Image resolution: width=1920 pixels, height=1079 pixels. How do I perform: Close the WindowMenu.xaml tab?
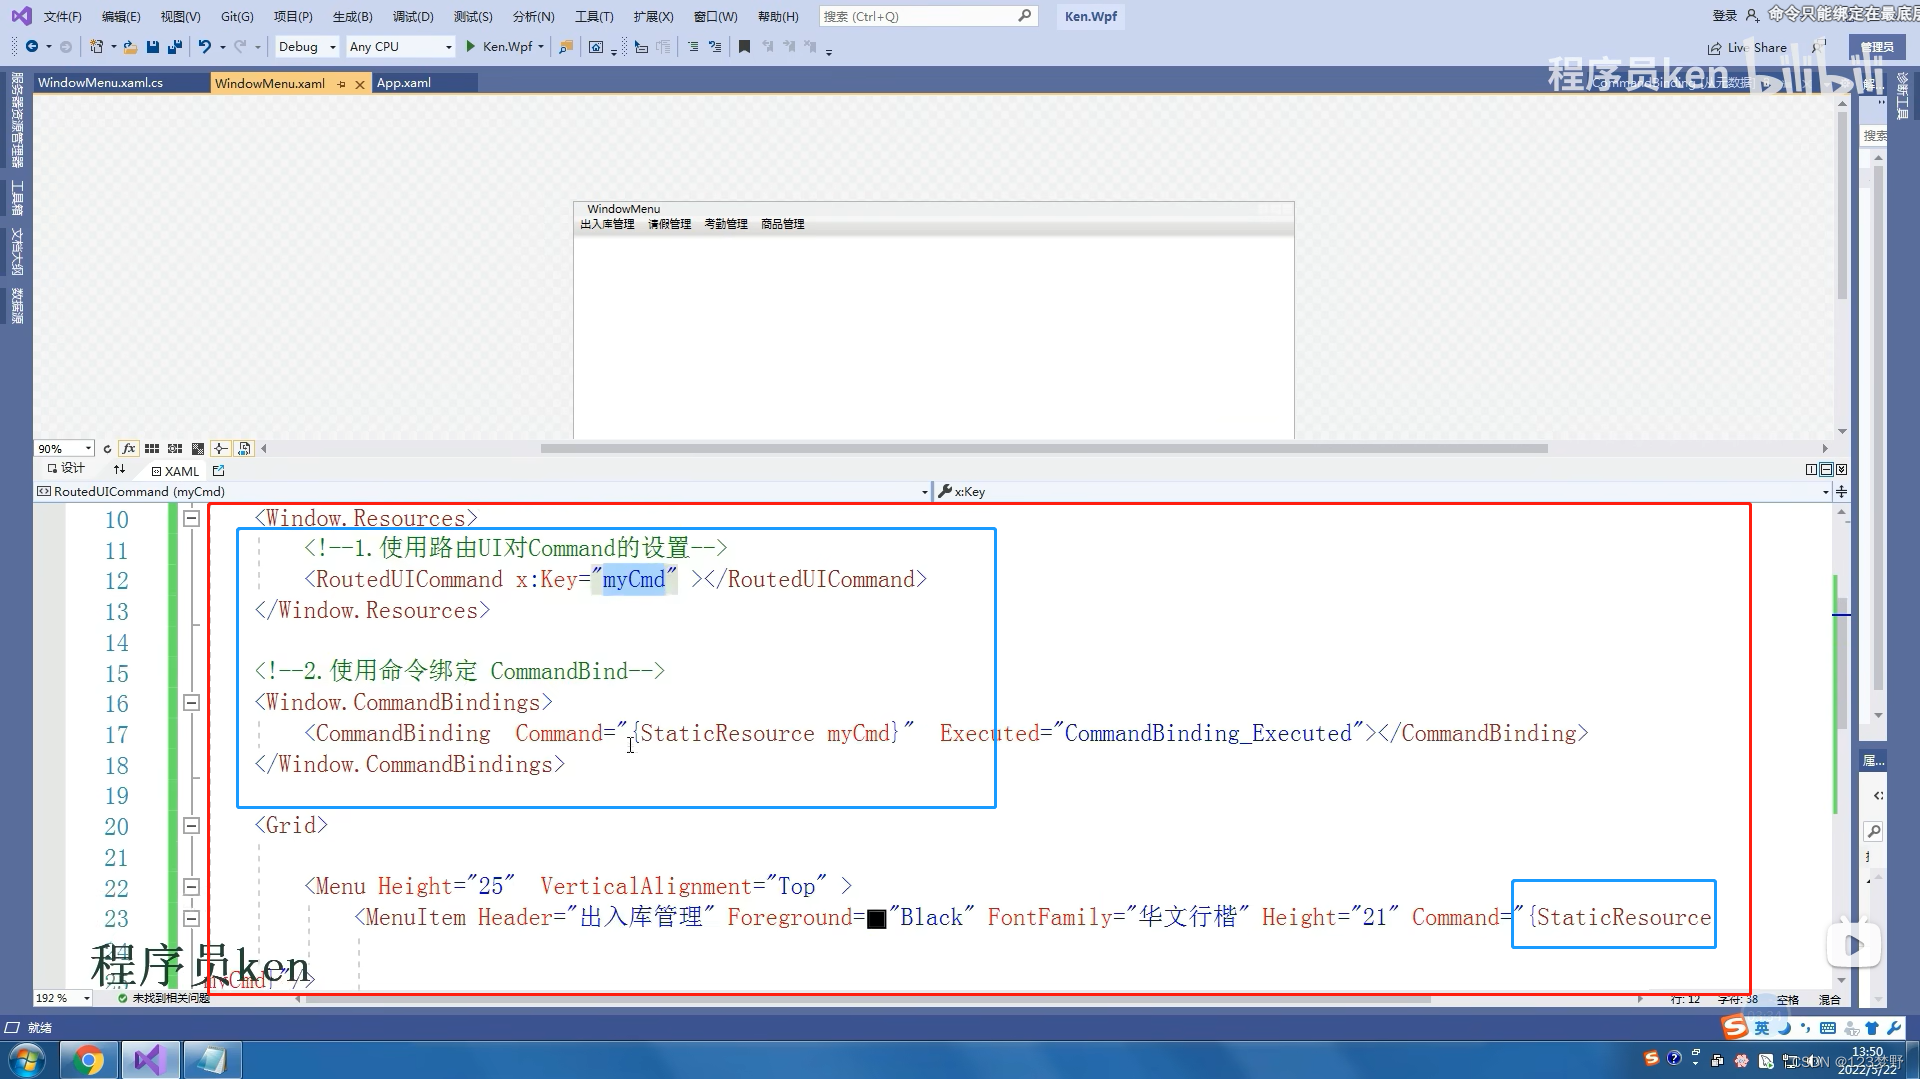tap(360, 84)
